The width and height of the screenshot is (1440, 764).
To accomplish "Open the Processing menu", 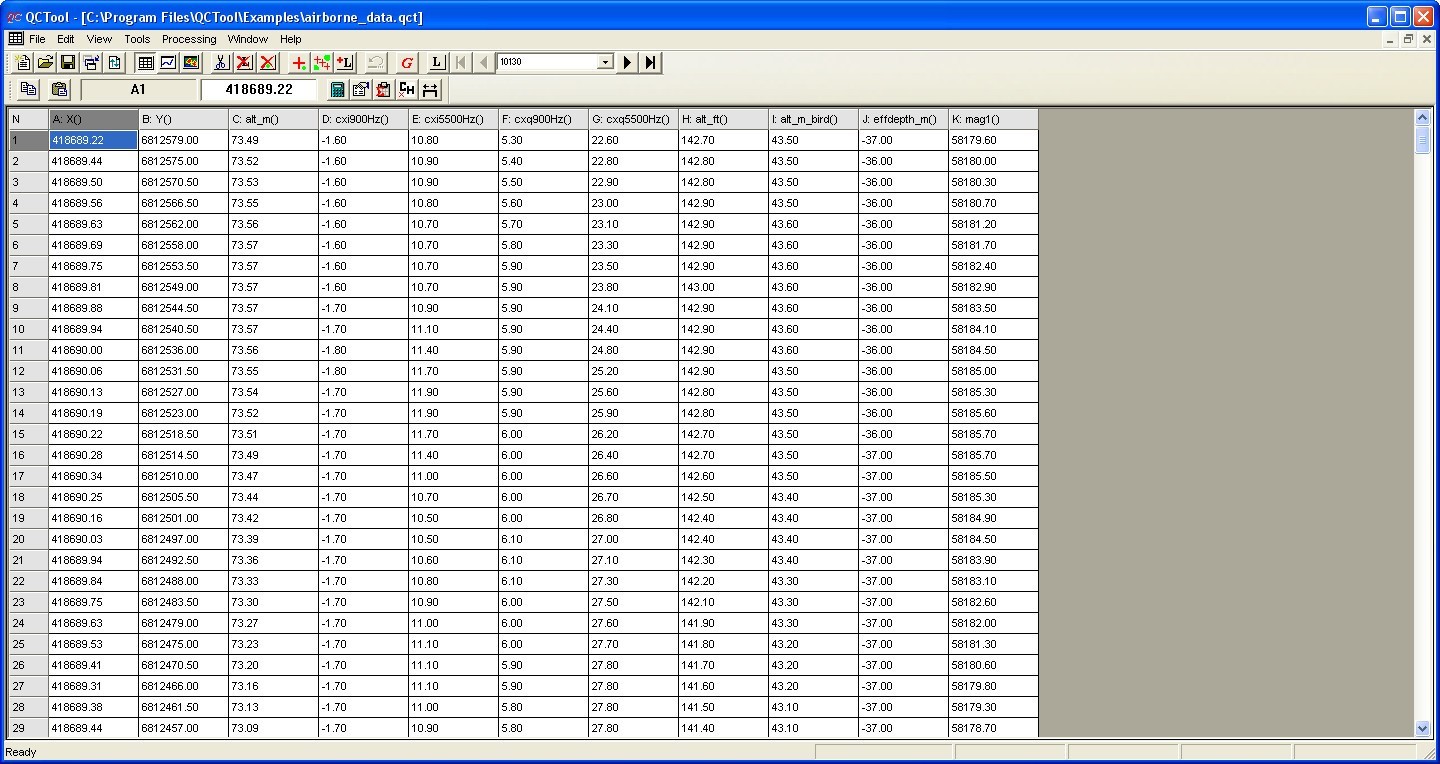I will [x=189, y=39].
